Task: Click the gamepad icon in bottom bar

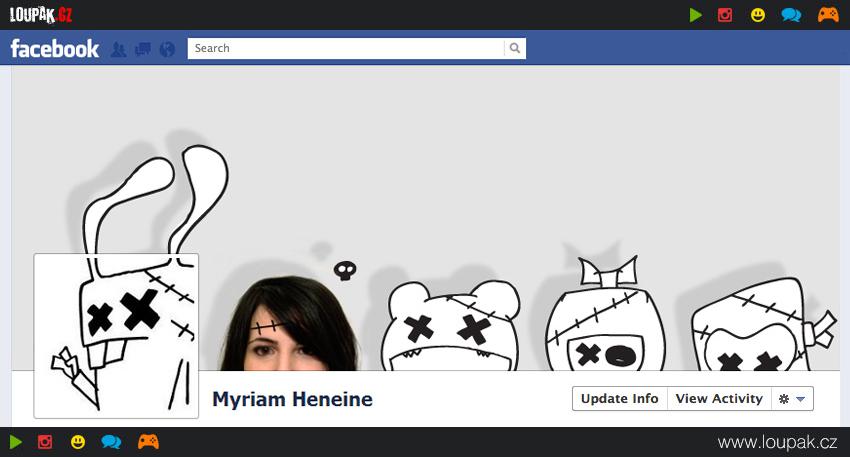Action: pos(148,441)
